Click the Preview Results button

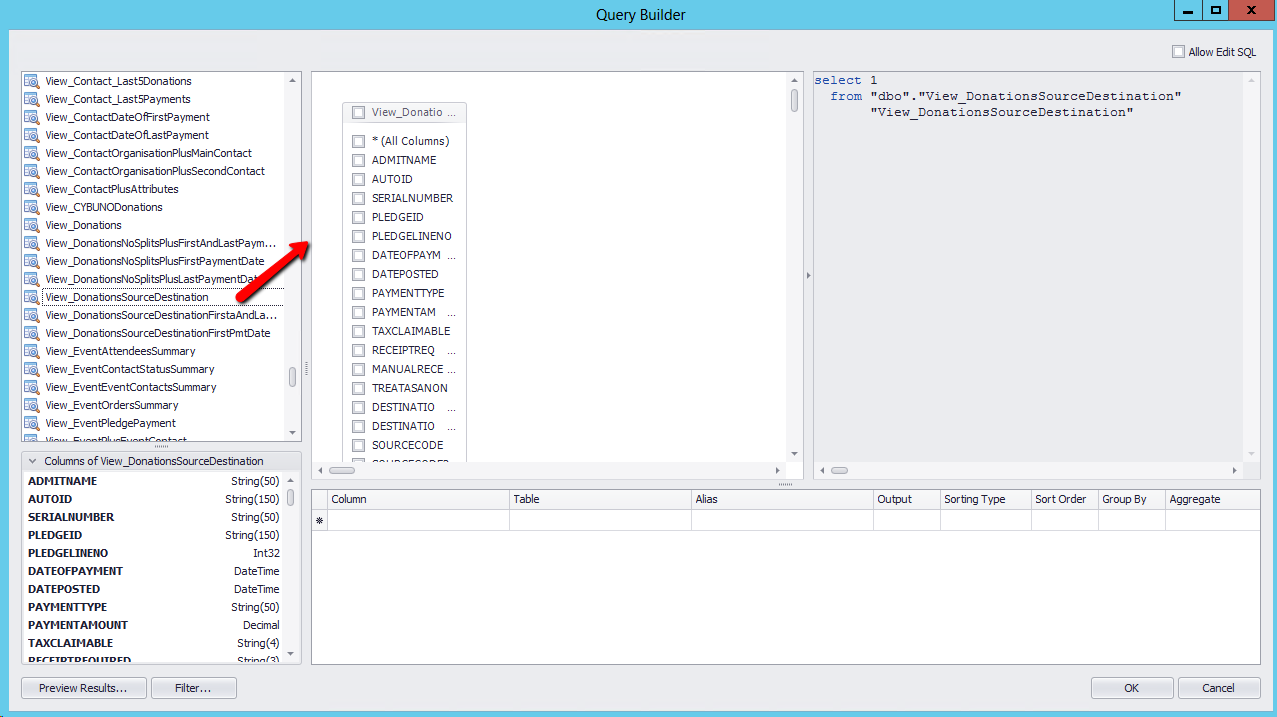[84, 688]
